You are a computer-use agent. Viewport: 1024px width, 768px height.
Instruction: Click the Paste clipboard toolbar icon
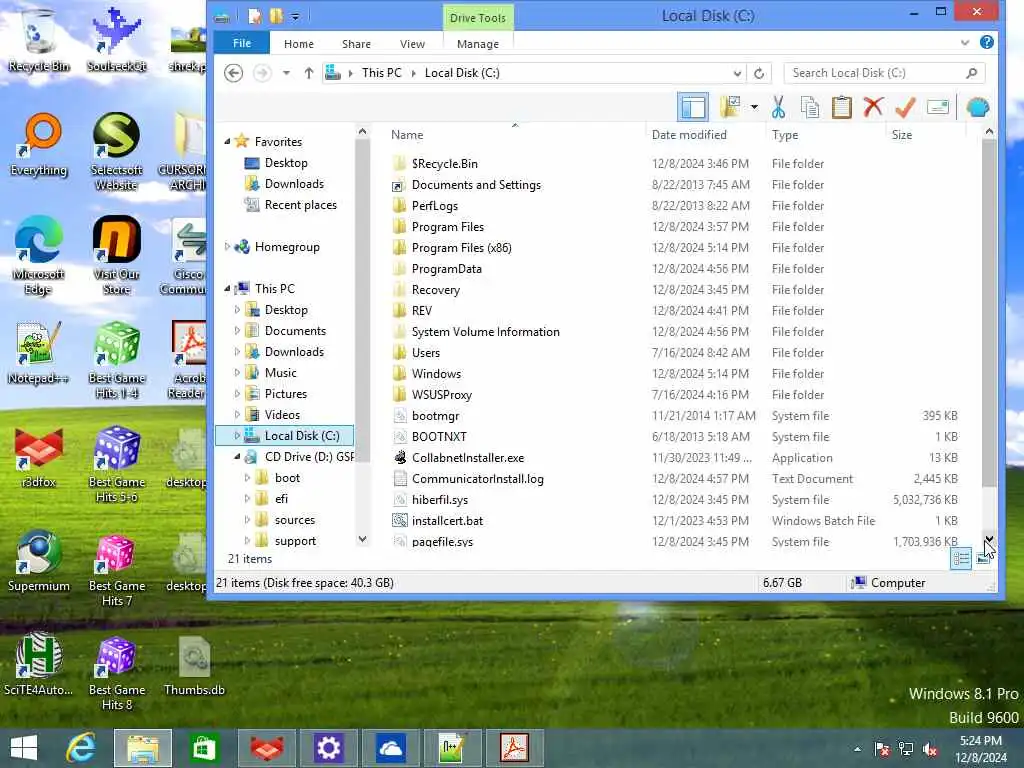pos(841,107)
